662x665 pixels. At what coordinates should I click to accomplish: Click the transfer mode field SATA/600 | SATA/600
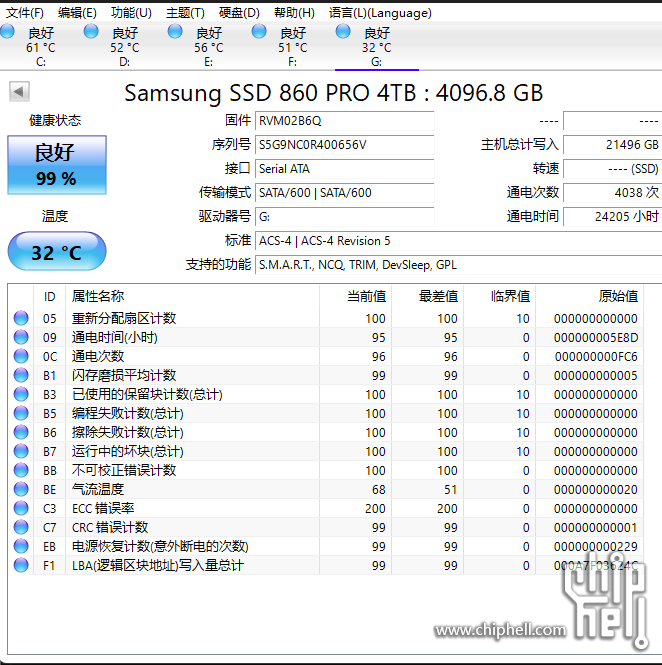coord(344,193)
